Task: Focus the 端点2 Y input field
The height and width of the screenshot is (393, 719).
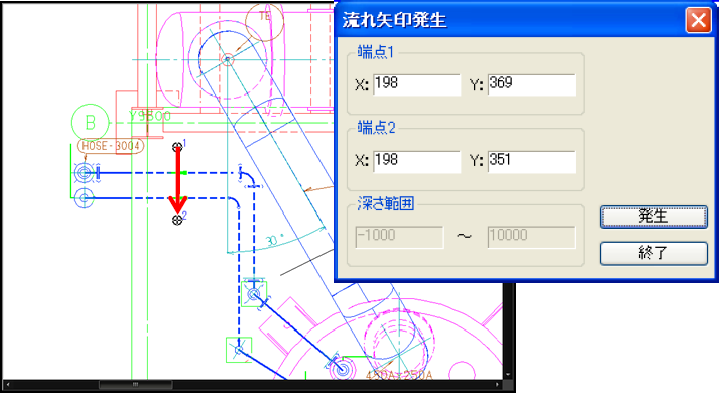Action: click(x=531, y=162)
